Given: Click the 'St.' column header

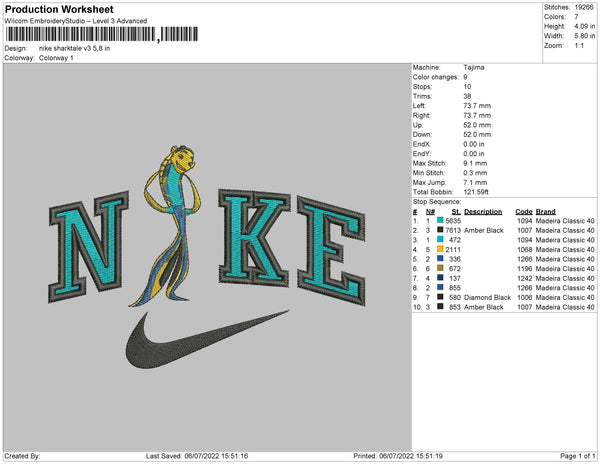Looking at the screenshot, I should pyautogui.click(x=456, y=212).
